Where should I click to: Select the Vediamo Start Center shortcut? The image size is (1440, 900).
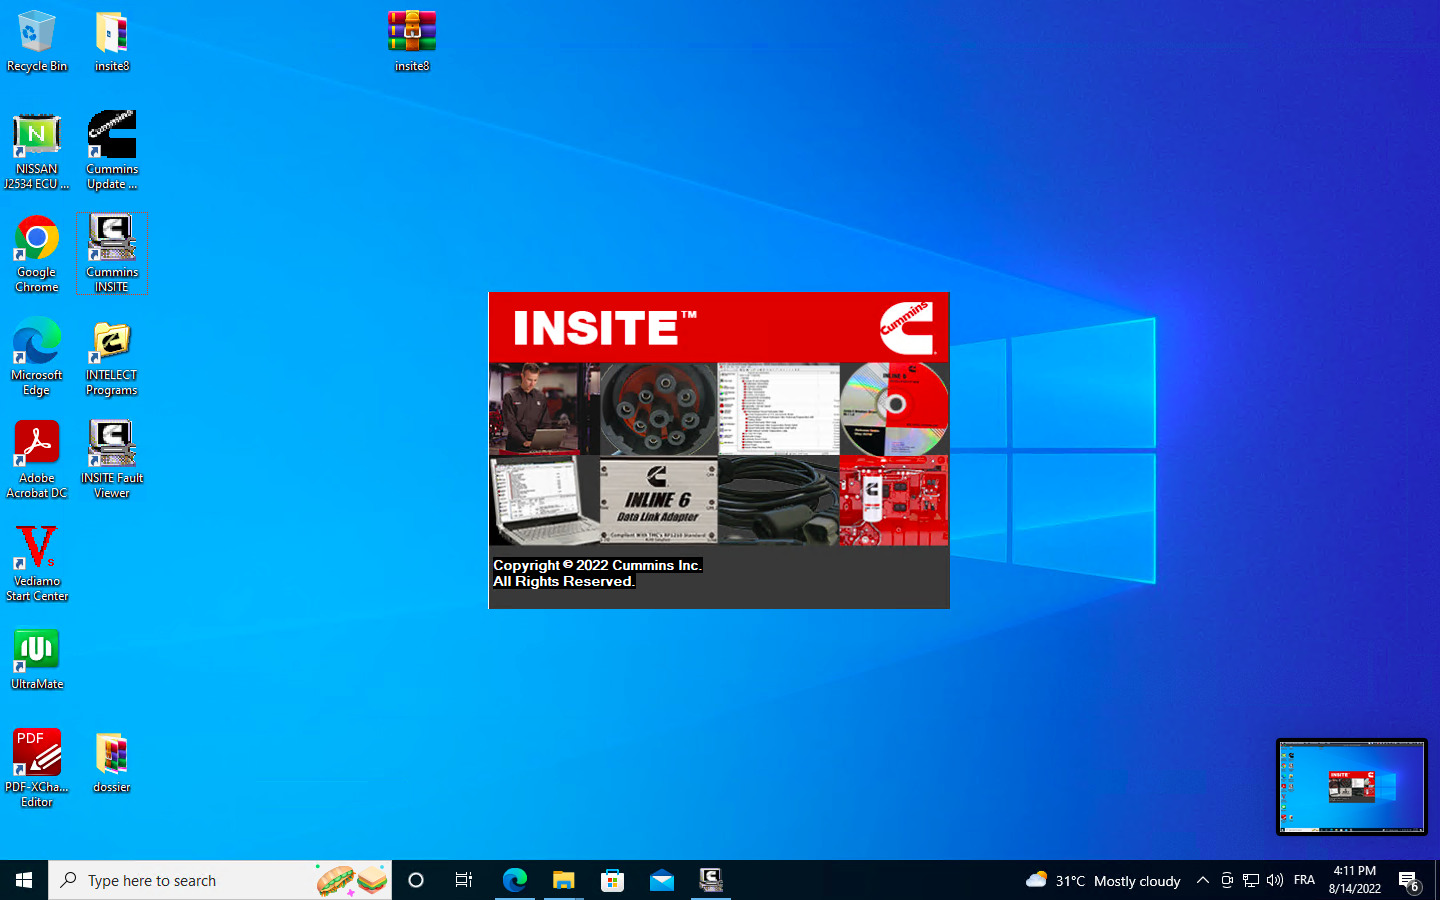[37, 563]
